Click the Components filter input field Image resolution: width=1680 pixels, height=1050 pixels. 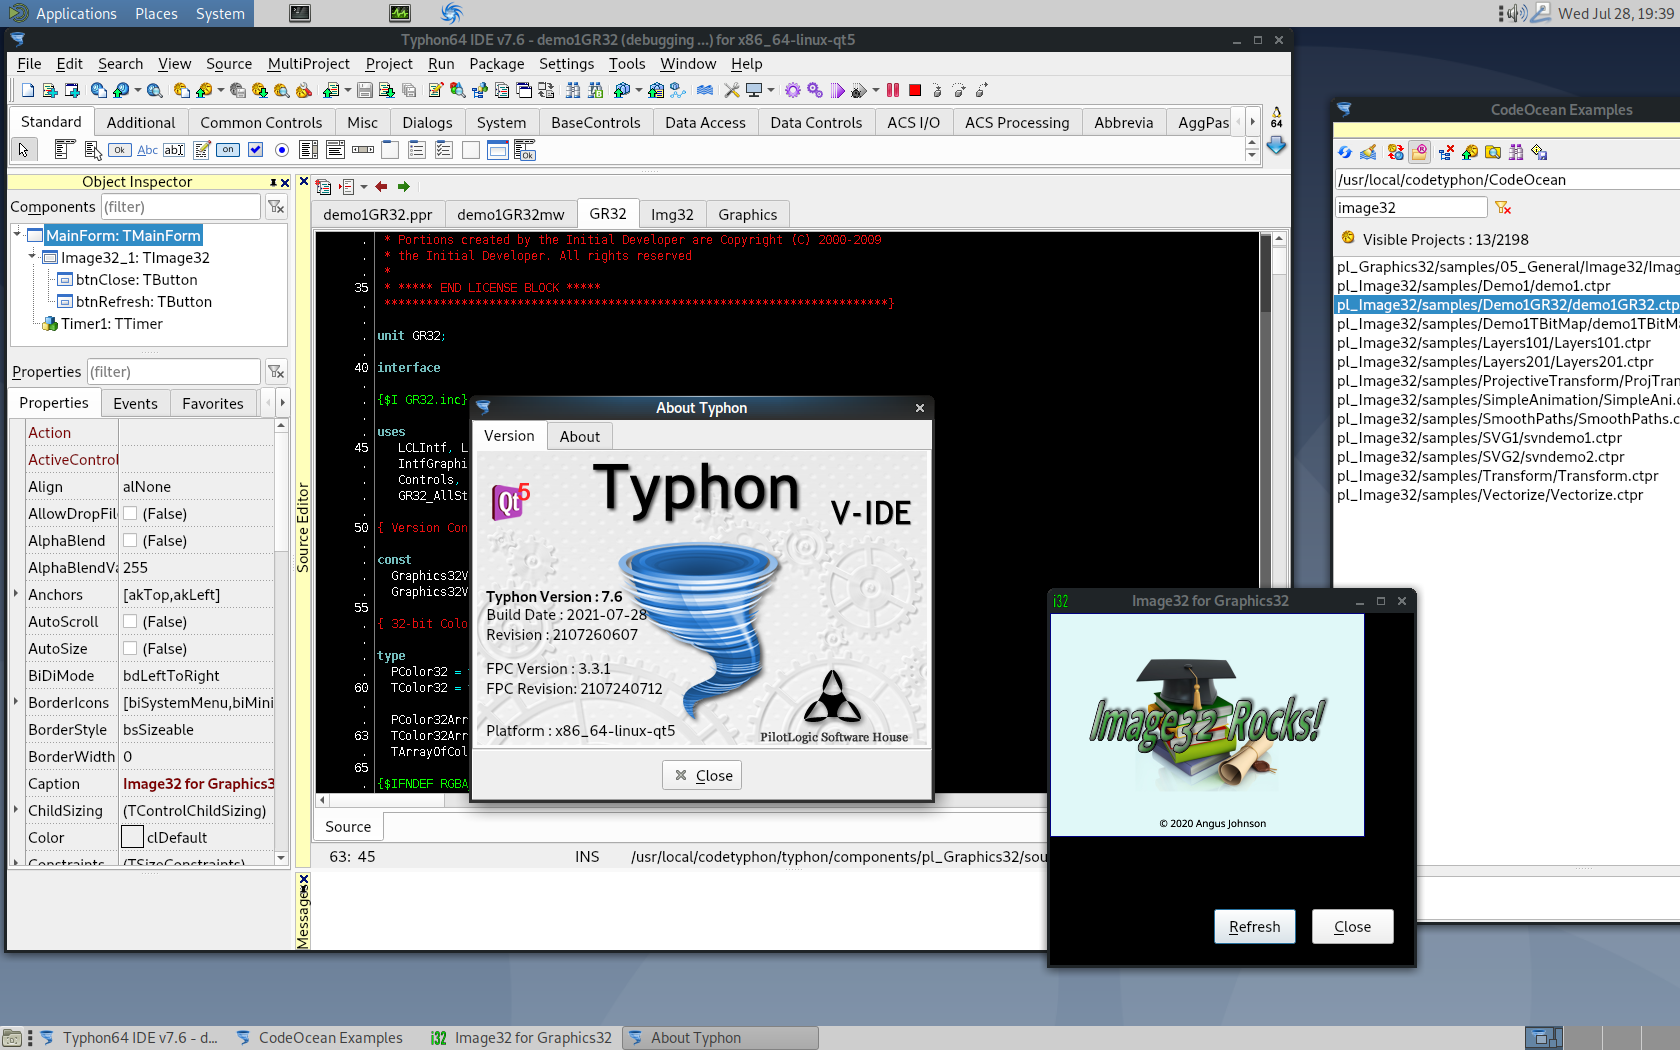[x=181, y=207]
